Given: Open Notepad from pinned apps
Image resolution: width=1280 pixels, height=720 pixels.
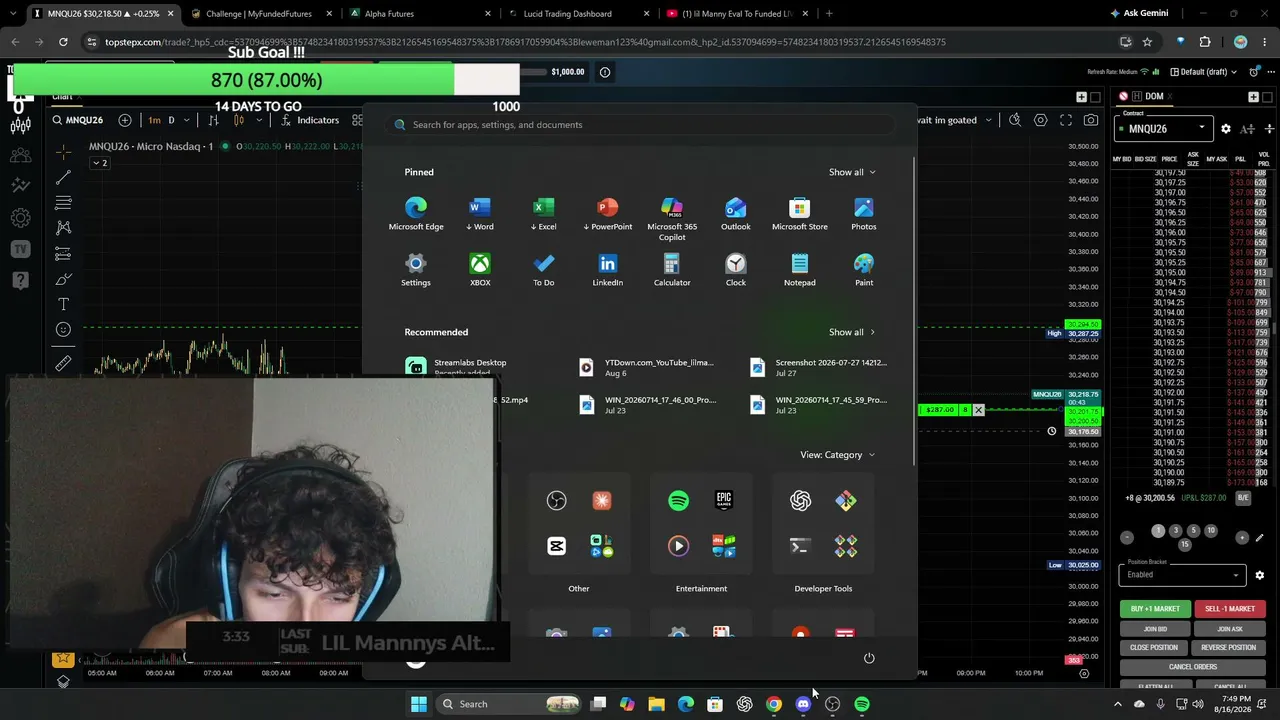Looking at the screenshot, I should tap(800, 270).
